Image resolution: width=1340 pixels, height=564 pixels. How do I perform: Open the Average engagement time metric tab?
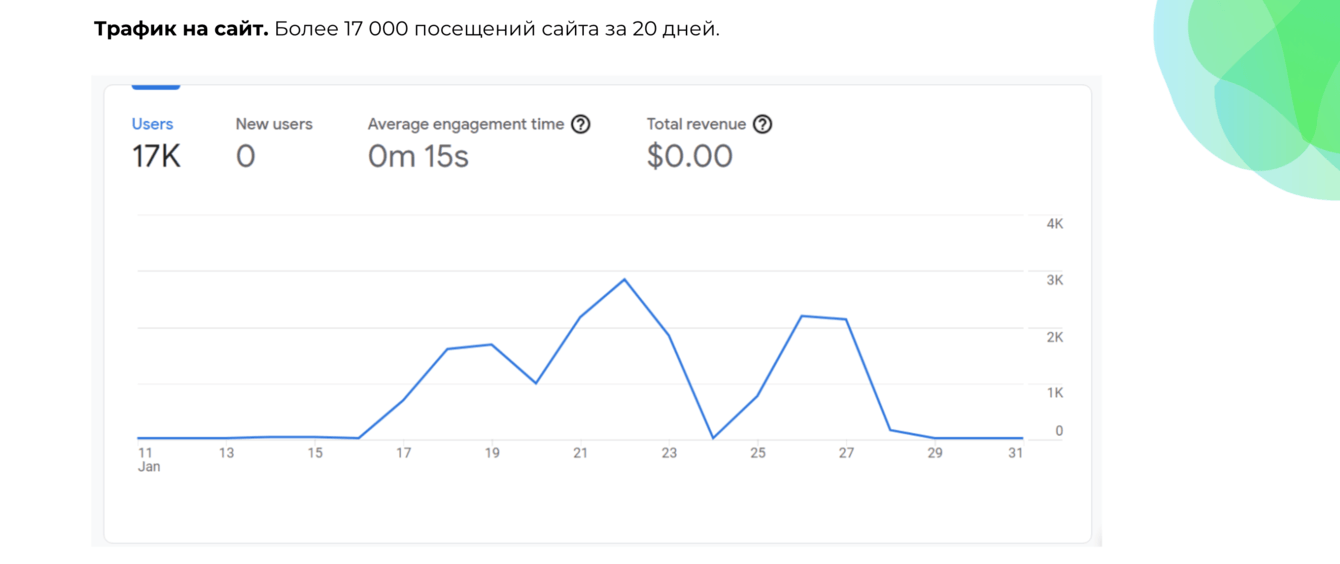(x=466, y=124)
